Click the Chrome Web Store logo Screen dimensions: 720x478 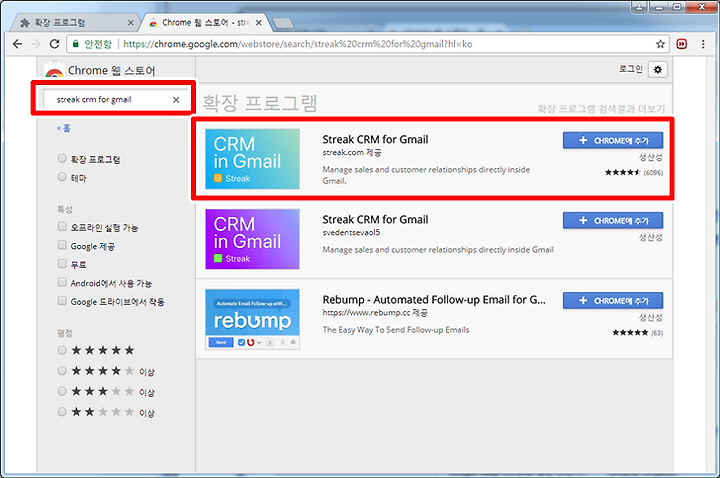(x=54, y=71)
